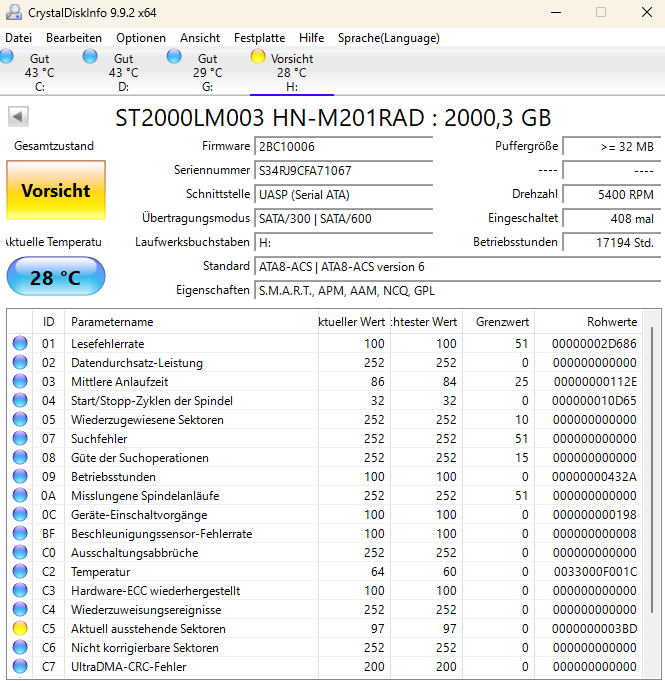Open the Bearbeiten menu
The image size is (665, 681).
[74, 38]
